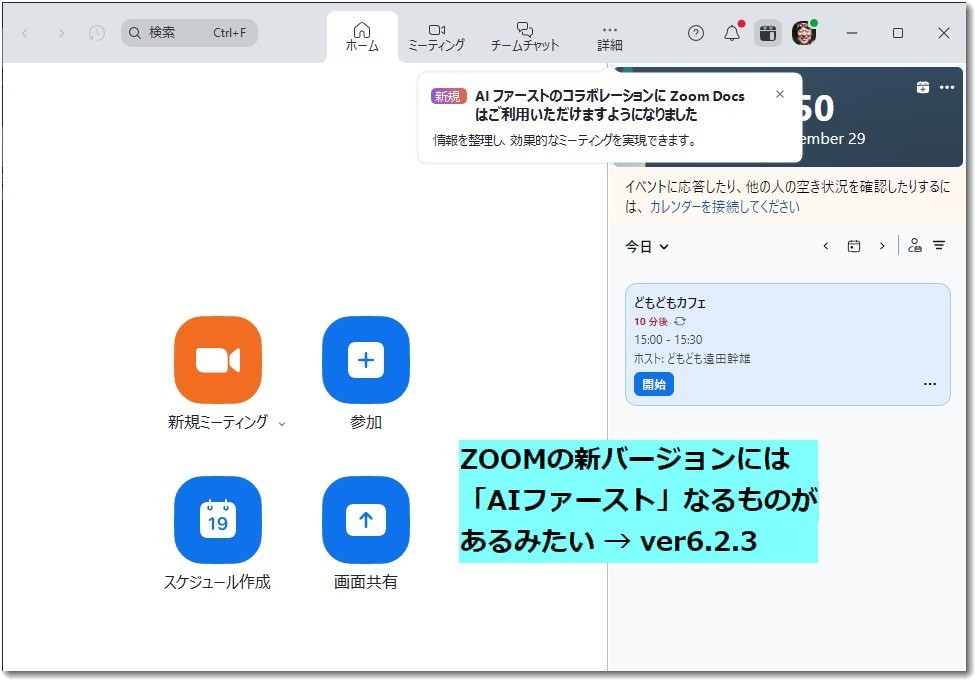Open the Schedule (スケジュール作成) calendar icon
The width and height of the screenshot is (975, 680).
tap(217, 520)
